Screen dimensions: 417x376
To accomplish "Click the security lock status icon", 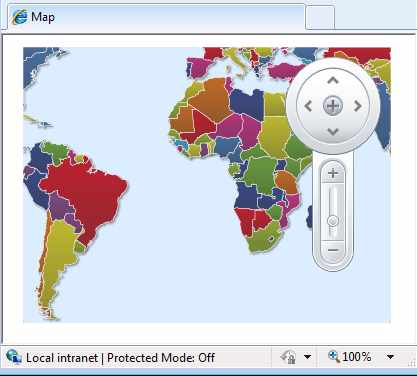I will (288, 357).
